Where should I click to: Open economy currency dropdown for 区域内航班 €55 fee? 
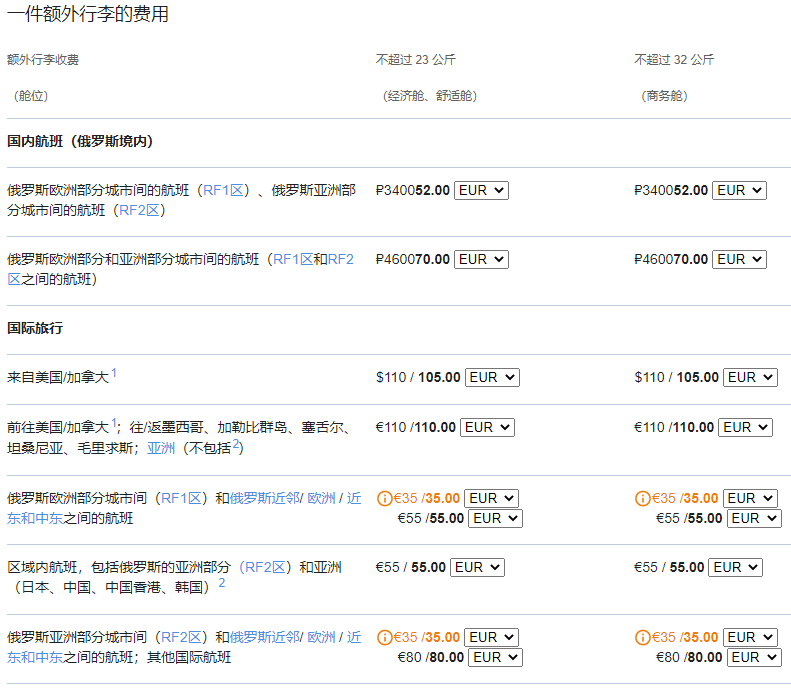477,567
